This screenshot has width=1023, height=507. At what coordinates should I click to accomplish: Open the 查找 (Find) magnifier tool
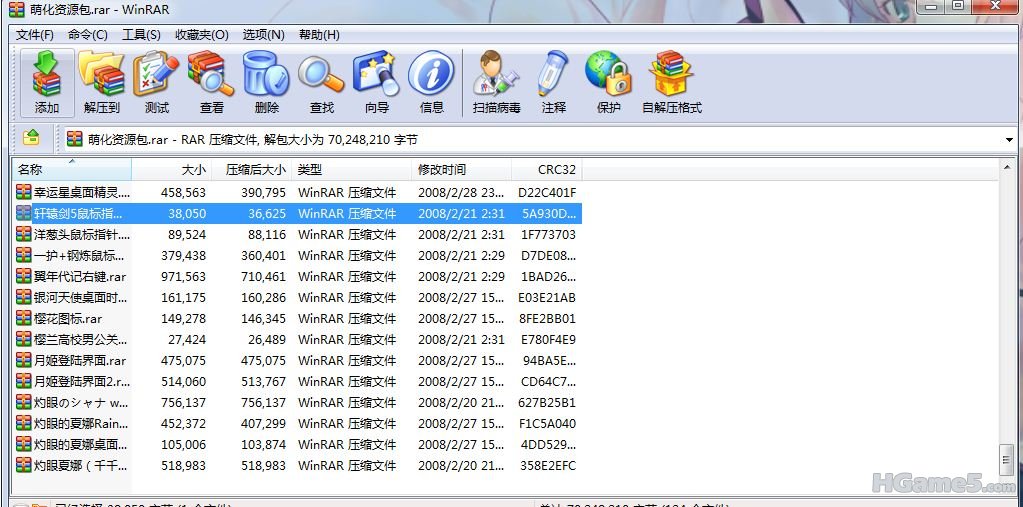tap(321, 82)
